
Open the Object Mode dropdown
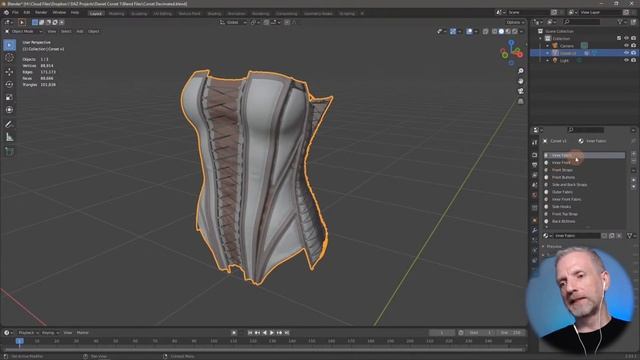(24, 31)
